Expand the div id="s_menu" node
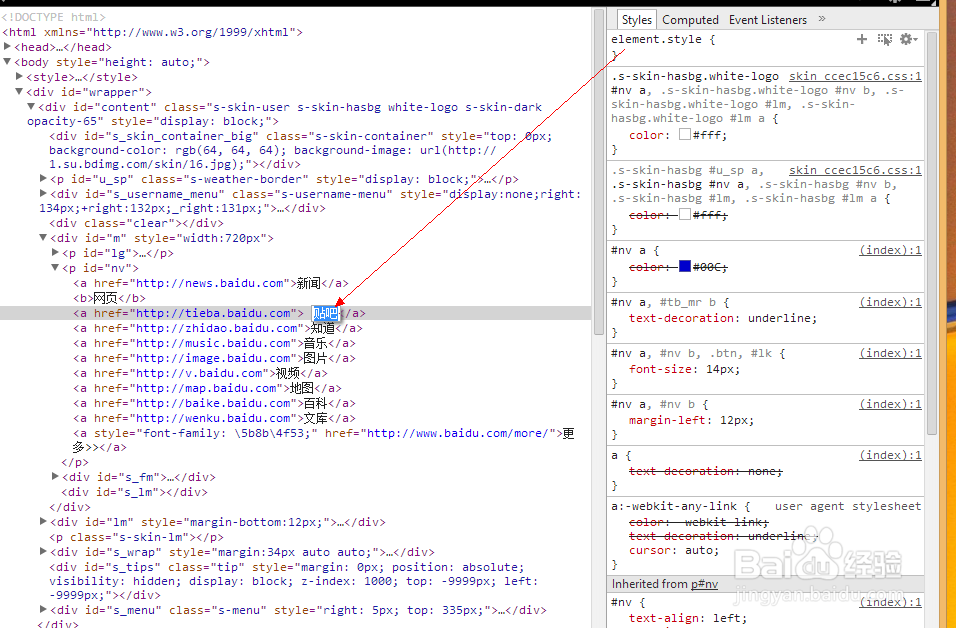 tap(43, 609)
